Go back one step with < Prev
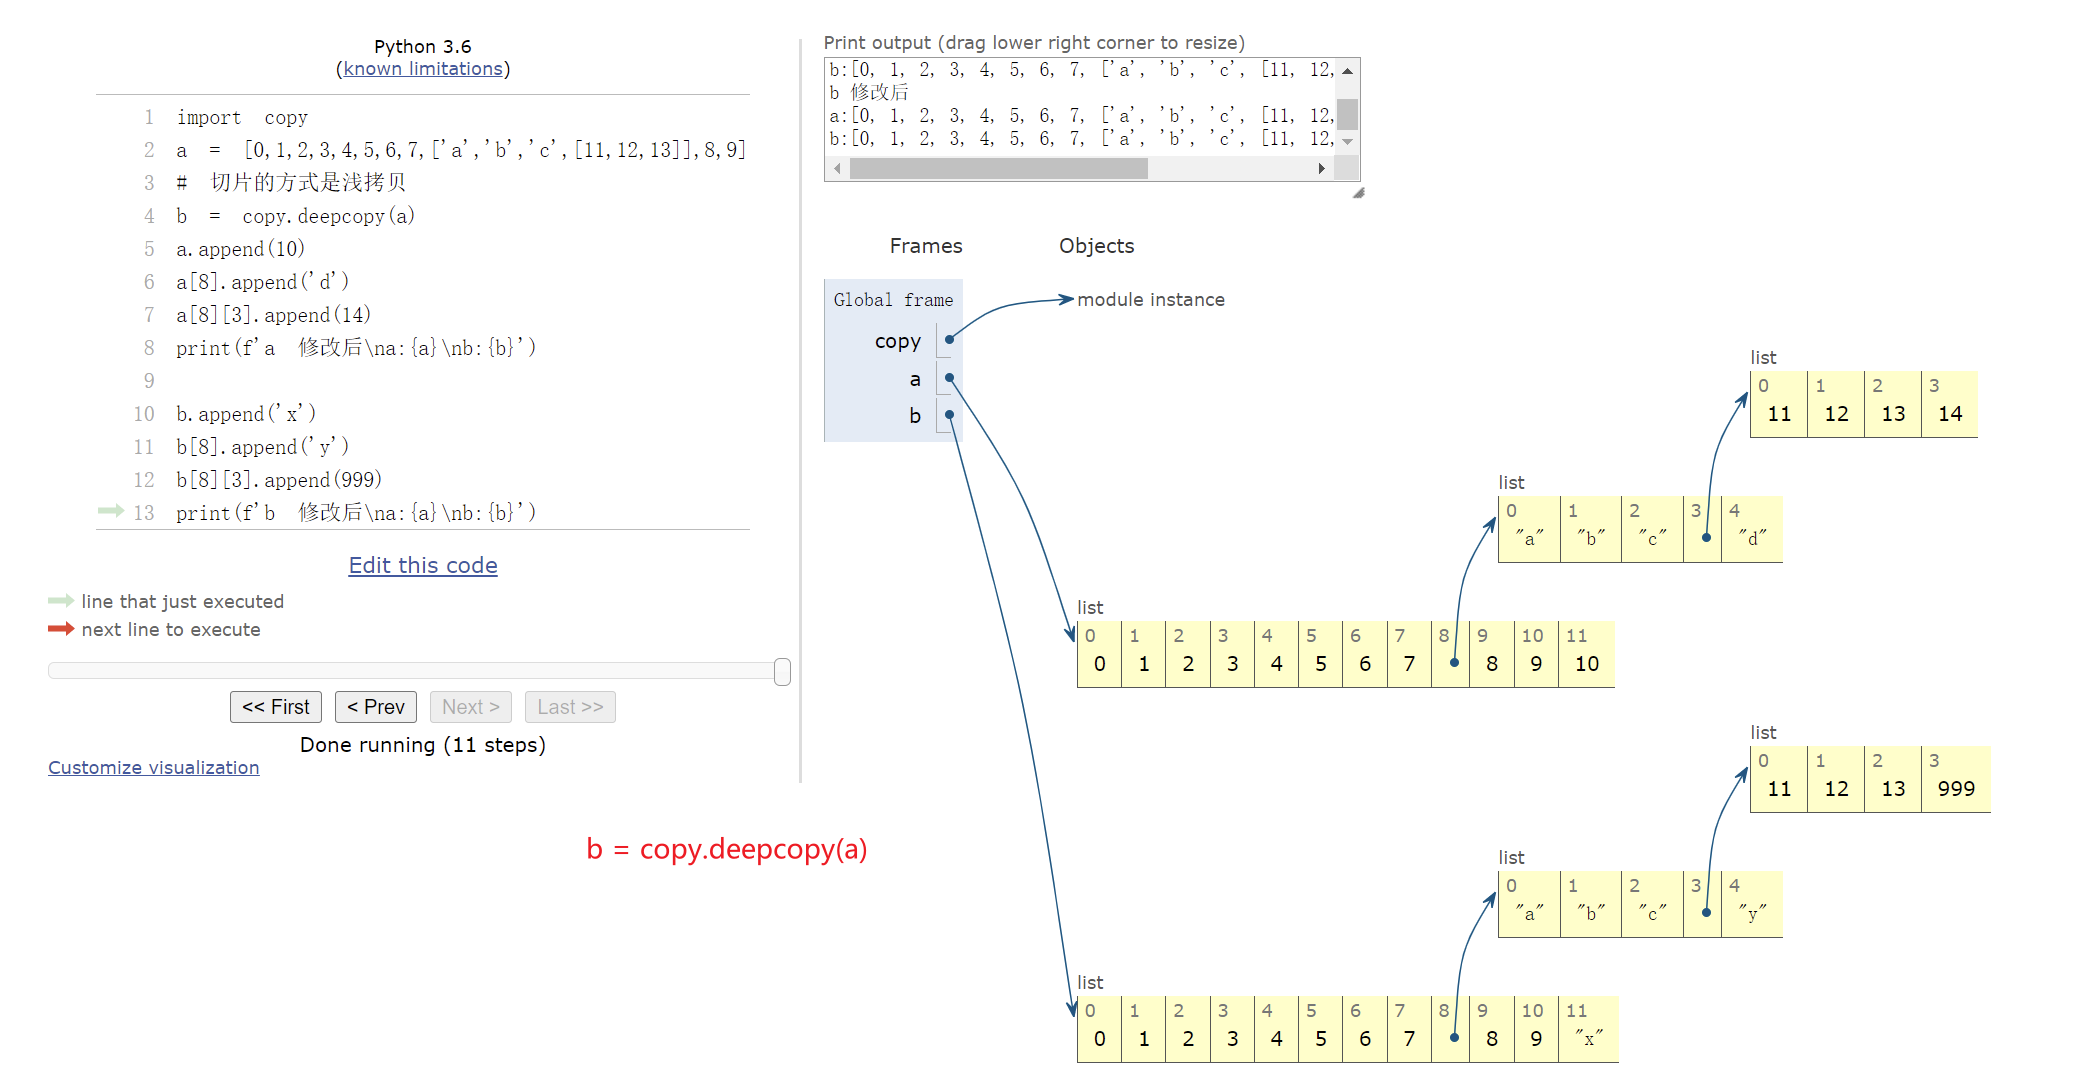This screenshot has width=2091, height=1092. click(x=375, y=707)
